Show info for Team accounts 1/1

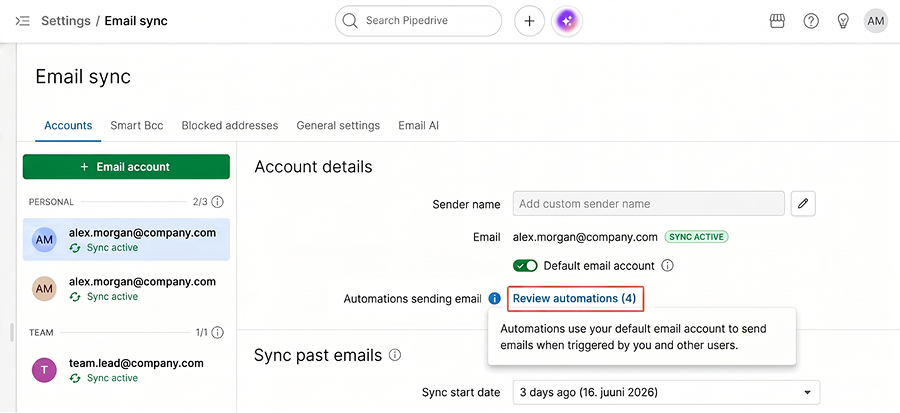(217, 332)
